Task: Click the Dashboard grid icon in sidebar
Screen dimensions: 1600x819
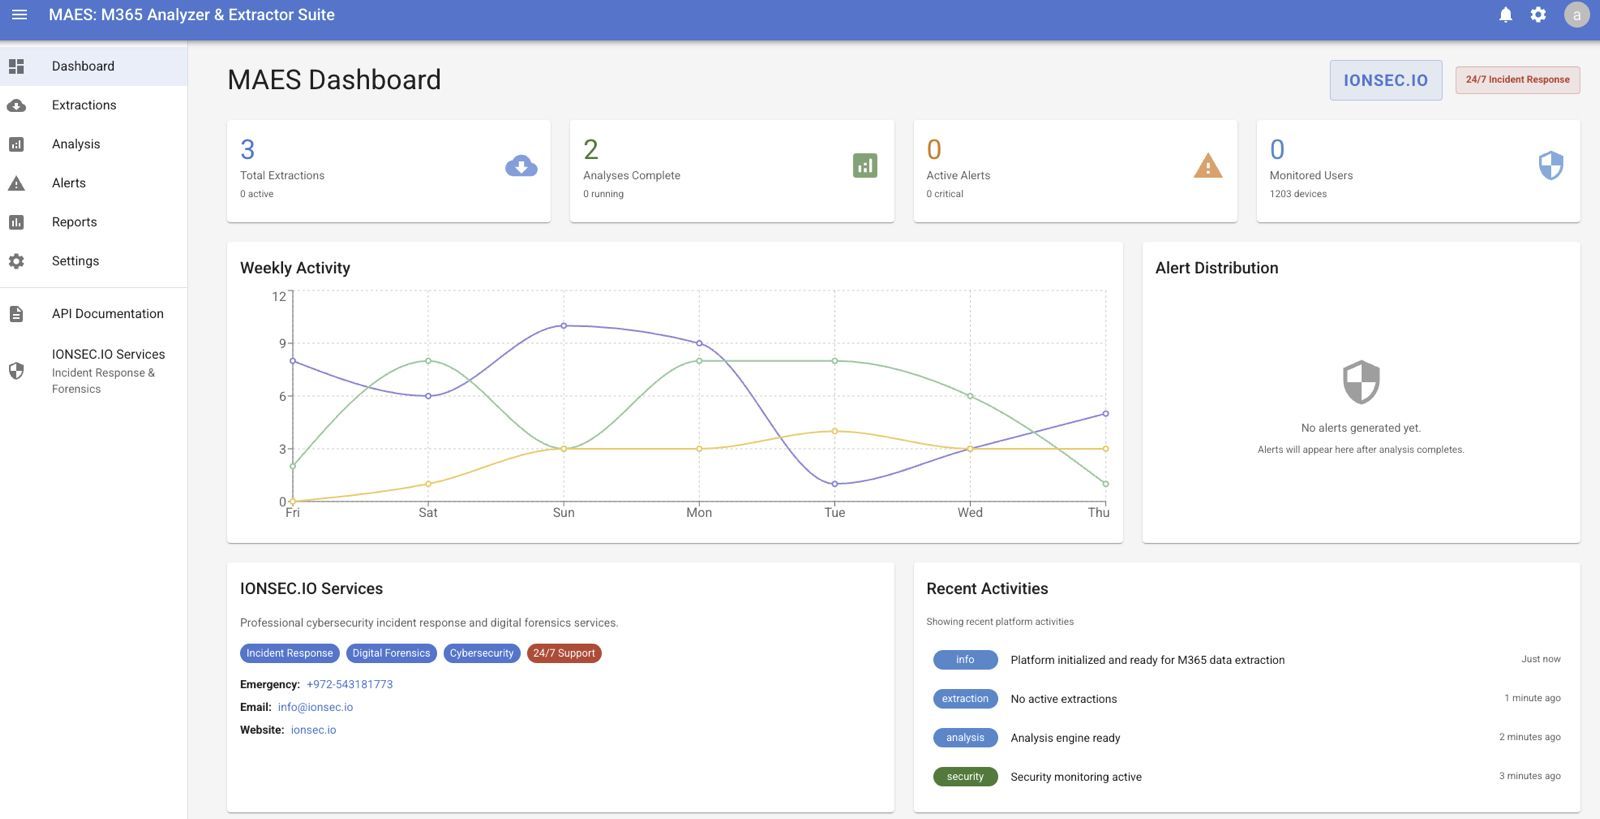Action: (x=16, y=66)
